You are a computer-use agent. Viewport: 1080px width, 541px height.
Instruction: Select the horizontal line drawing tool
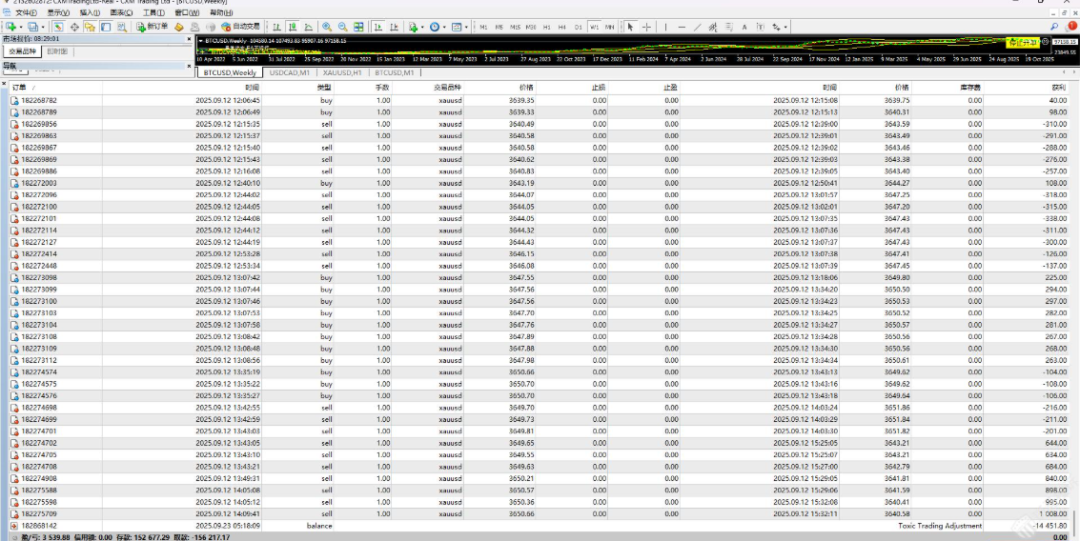pos(682,27)
